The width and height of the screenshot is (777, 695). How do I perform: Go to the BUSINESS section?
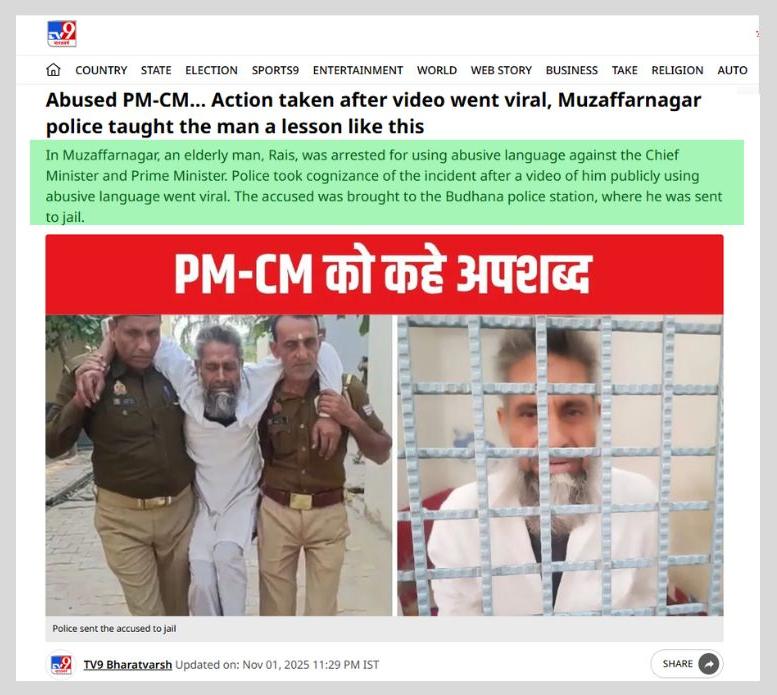tap(571, 70)
